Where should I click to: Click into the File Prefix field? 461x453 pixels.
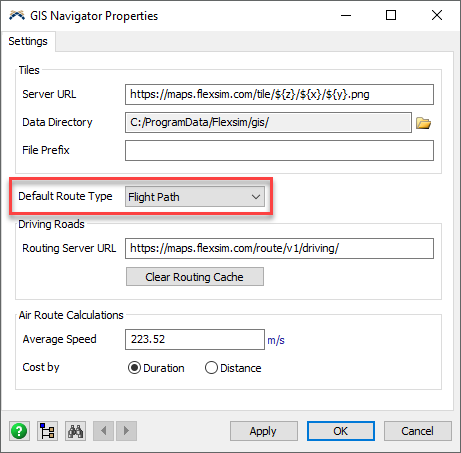click(279, 150)
